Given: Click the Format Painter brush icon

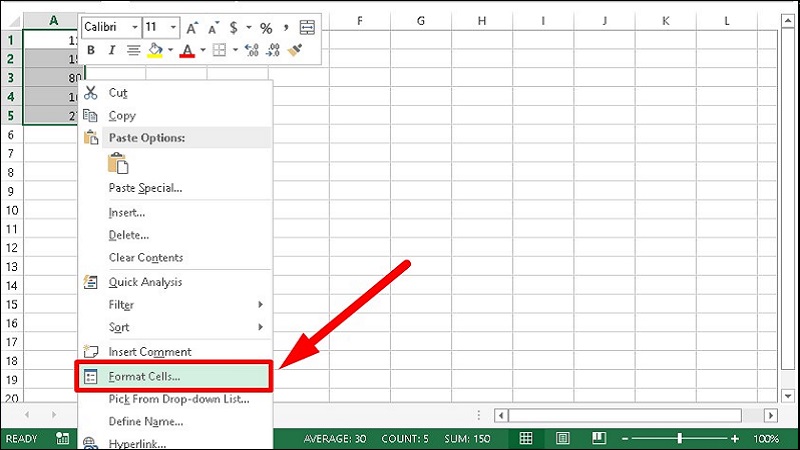Looking at the screenshot, I should pos(295,50).
